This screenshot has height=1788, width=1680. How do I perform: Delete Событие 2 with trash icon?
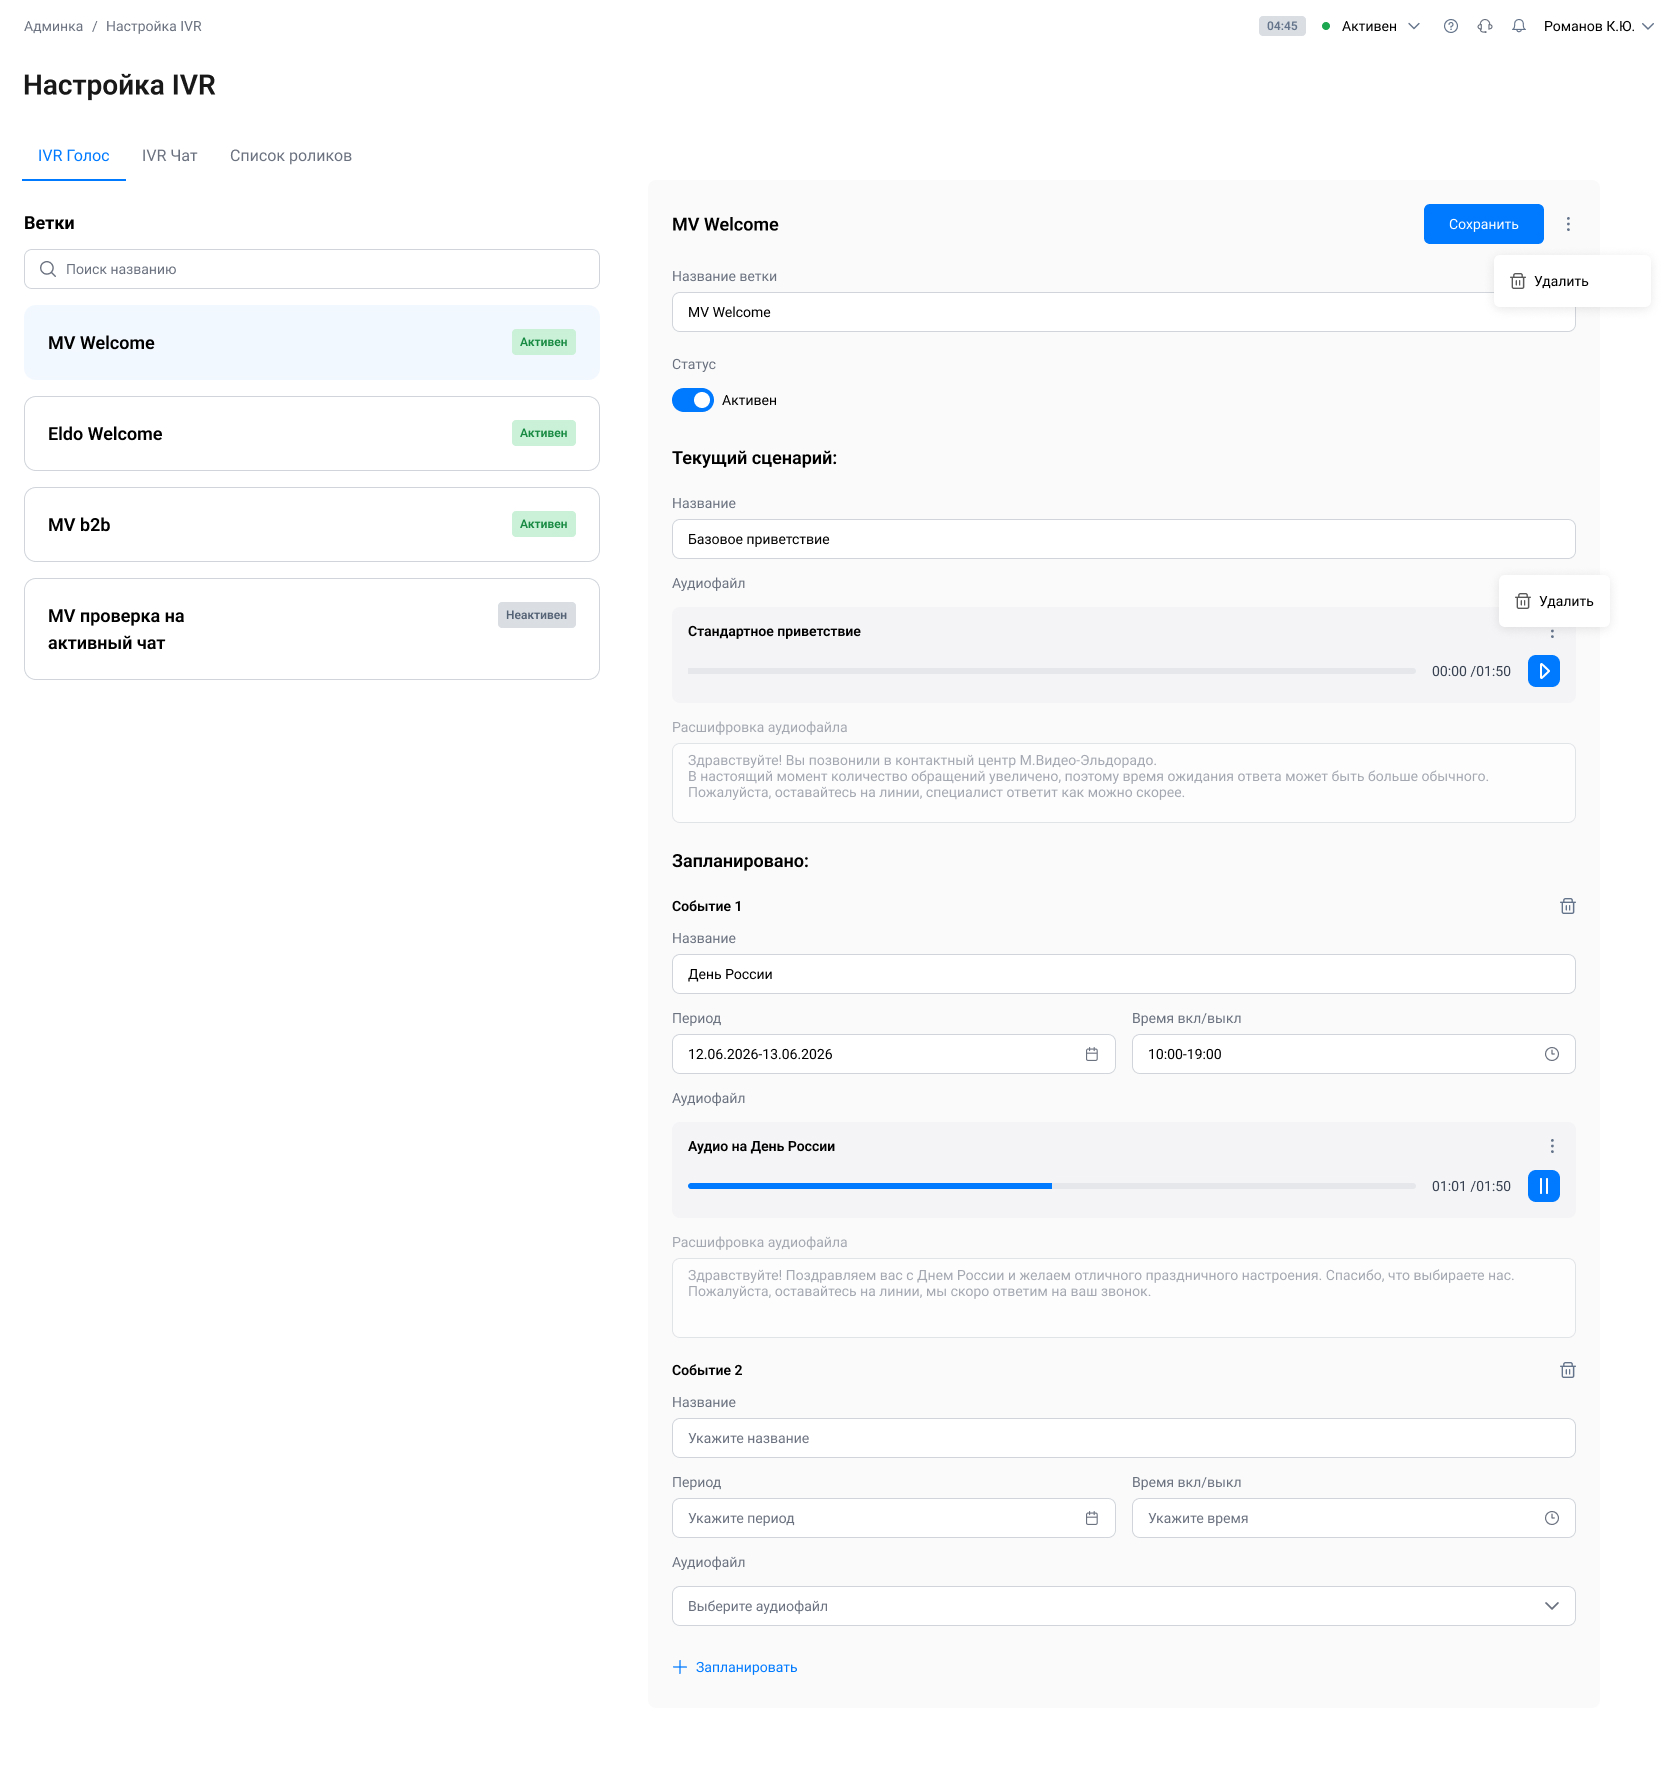(x=1568, y=1370)
